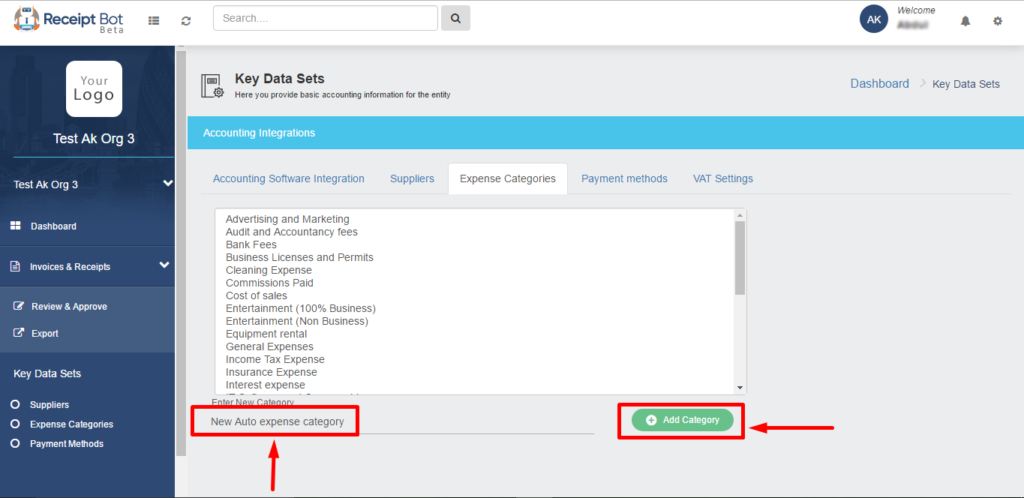Image resolution: width=1024 pixels, height=498 pixels.
Task: Select Insurance Expense category
Action: (271, 372)
